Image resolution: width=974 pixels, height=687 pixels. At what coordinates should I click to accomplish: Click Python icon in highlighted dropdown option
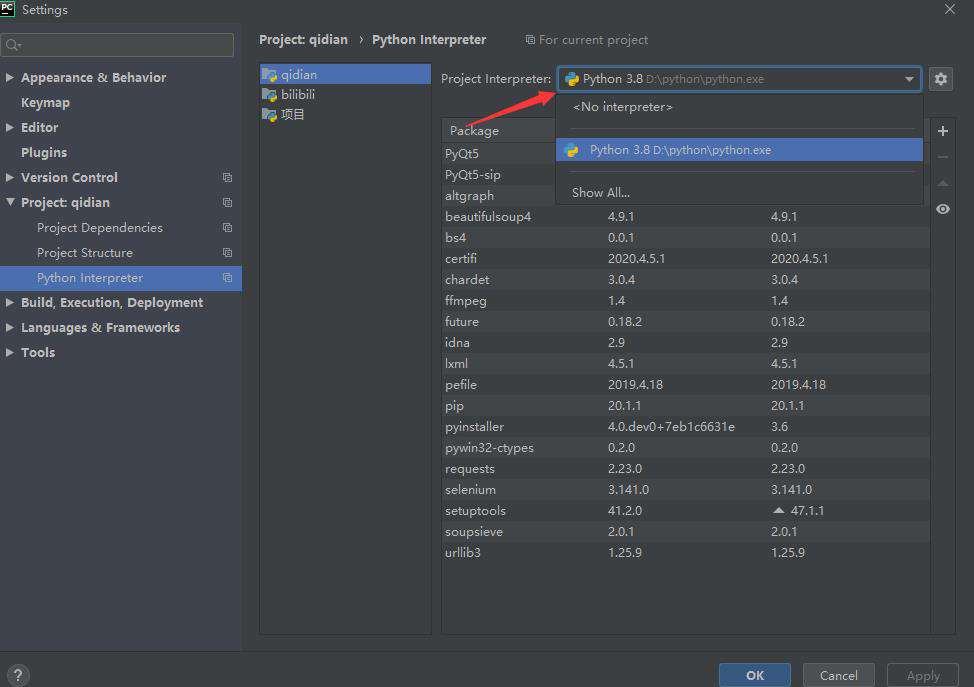coord(571,150)
